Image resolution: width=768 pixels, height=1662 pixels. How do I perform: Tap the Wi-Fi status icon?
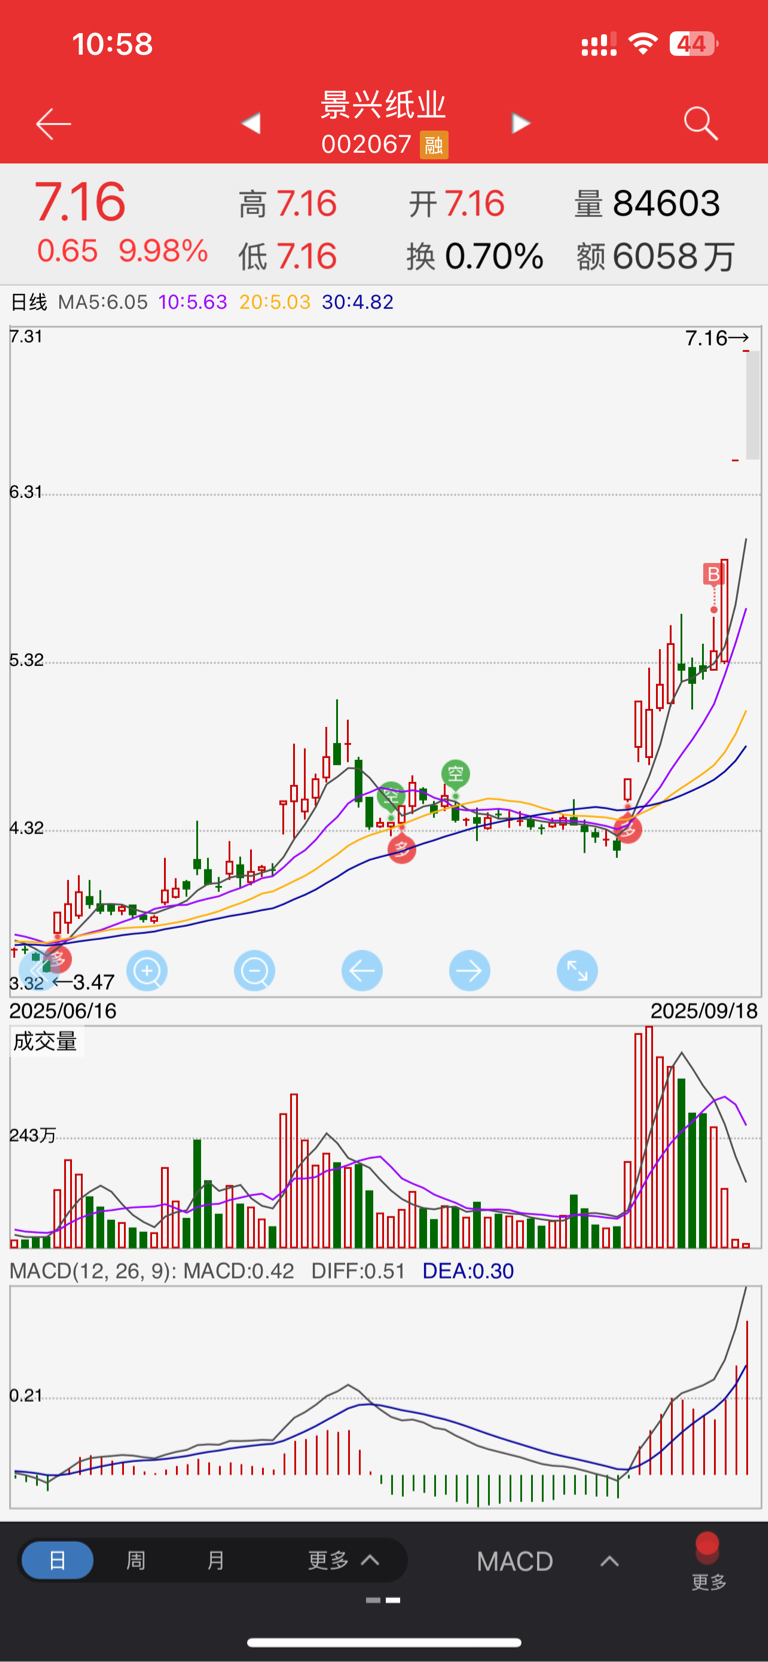point(642,44)
